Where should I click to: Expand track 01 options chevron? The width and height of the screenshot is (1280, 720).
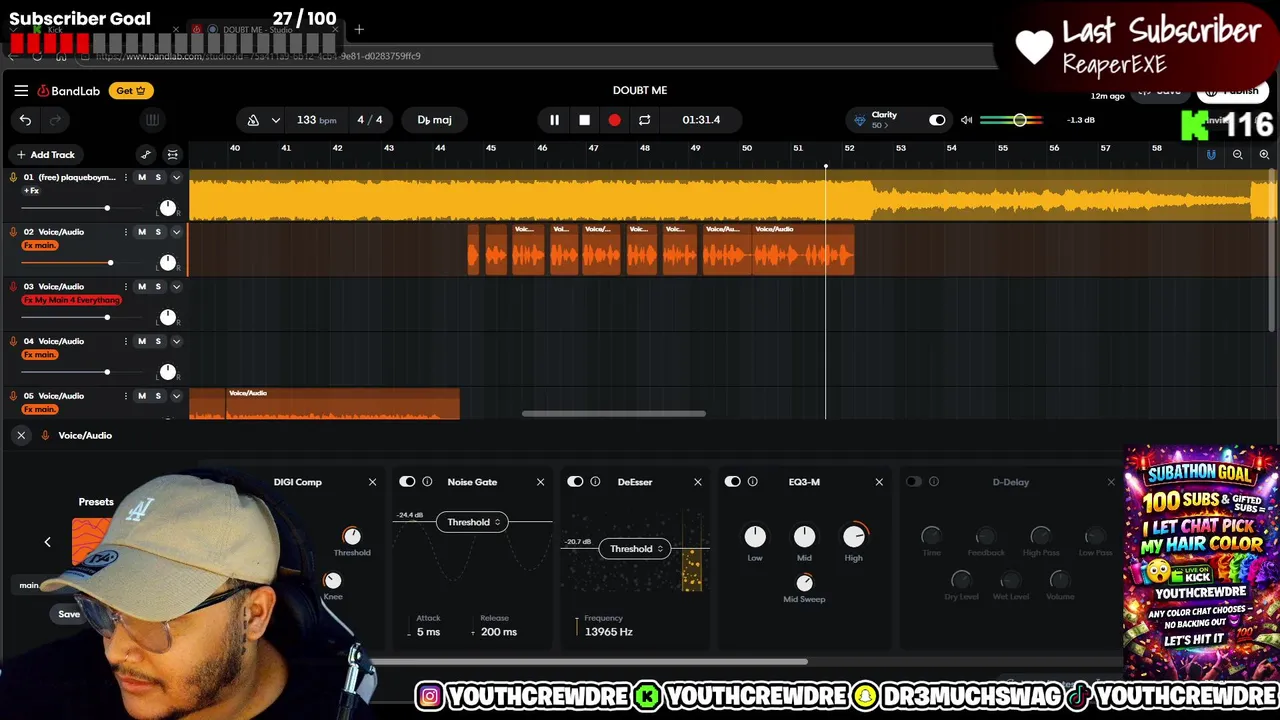[x=176, y=177]
